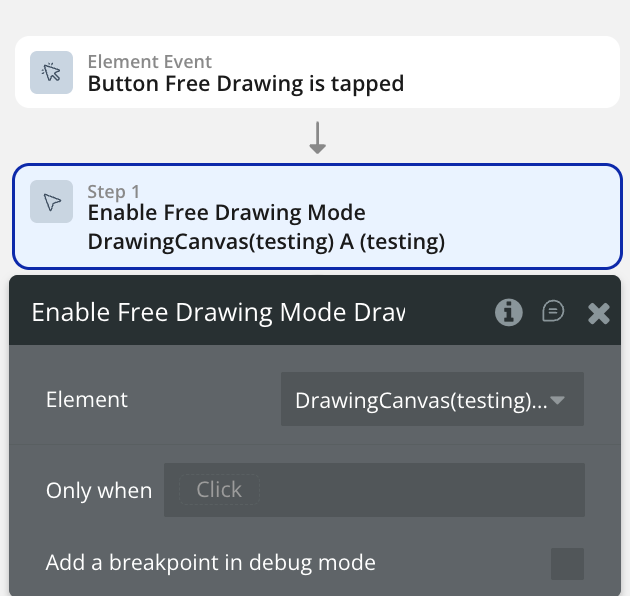Click the 'Element Event' label text
The width and height of the screenshot is (630, 596).
pyautogui.click(x=150, y=62)
